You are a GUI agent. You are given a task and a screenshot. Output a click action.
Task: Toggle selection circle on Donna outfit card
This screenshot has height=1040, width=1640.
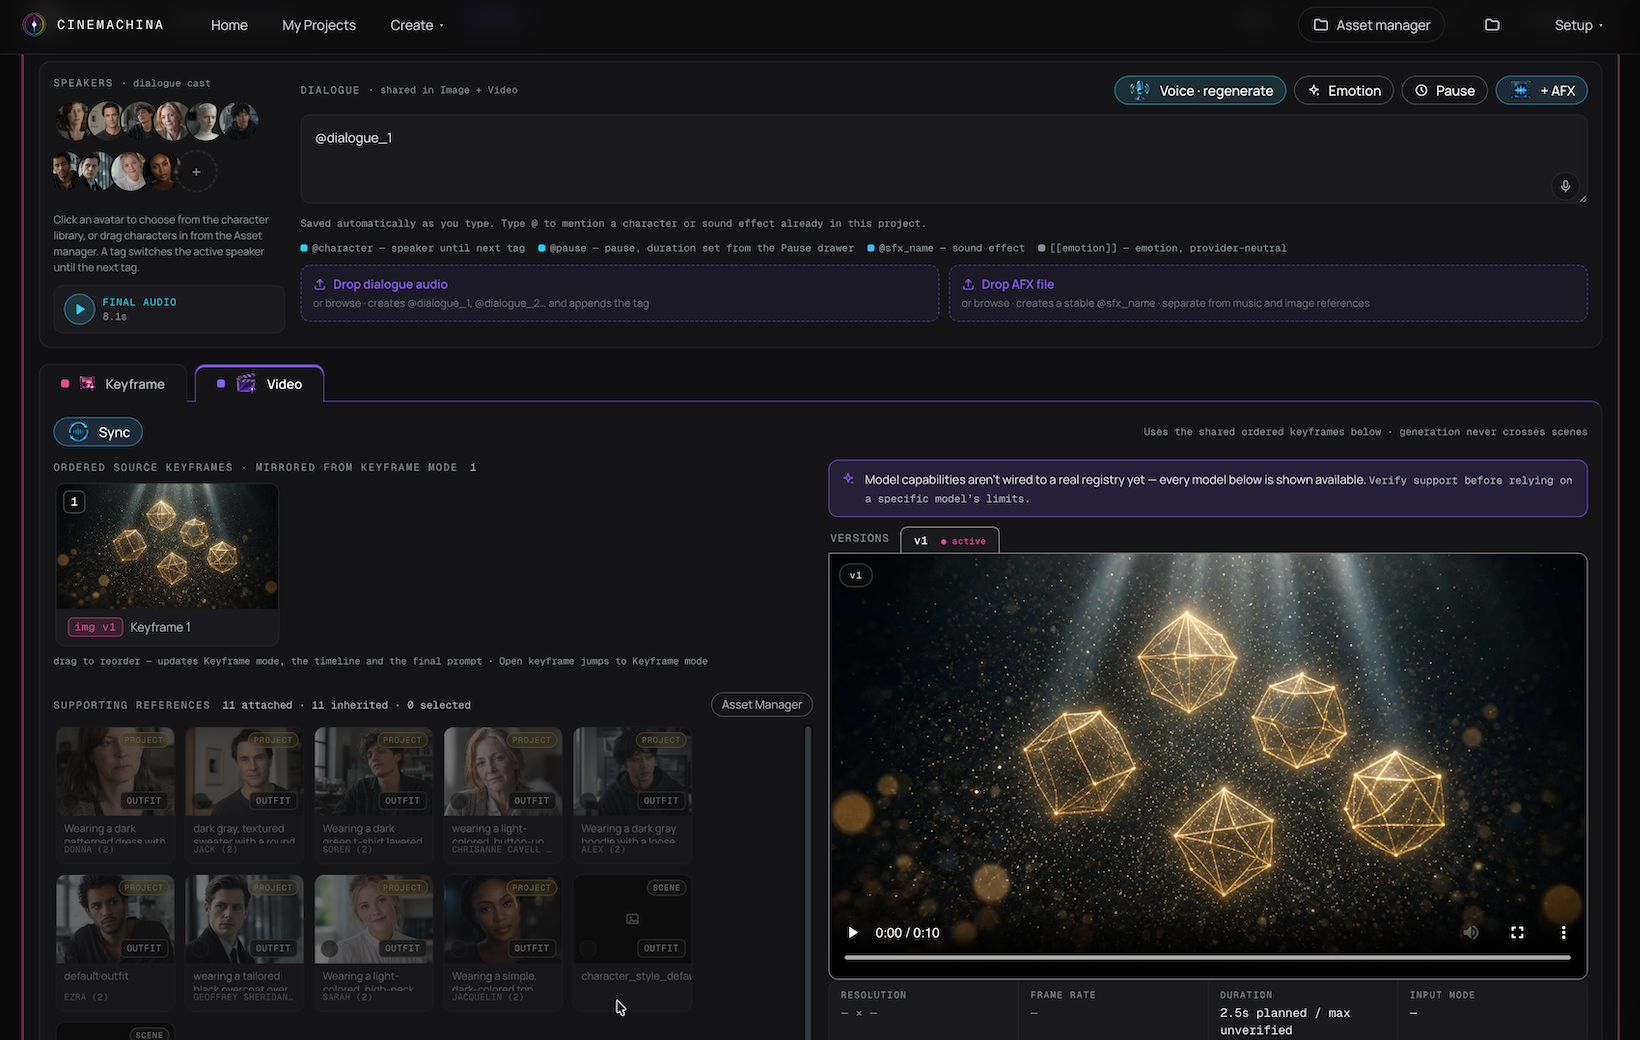(71, 801)
